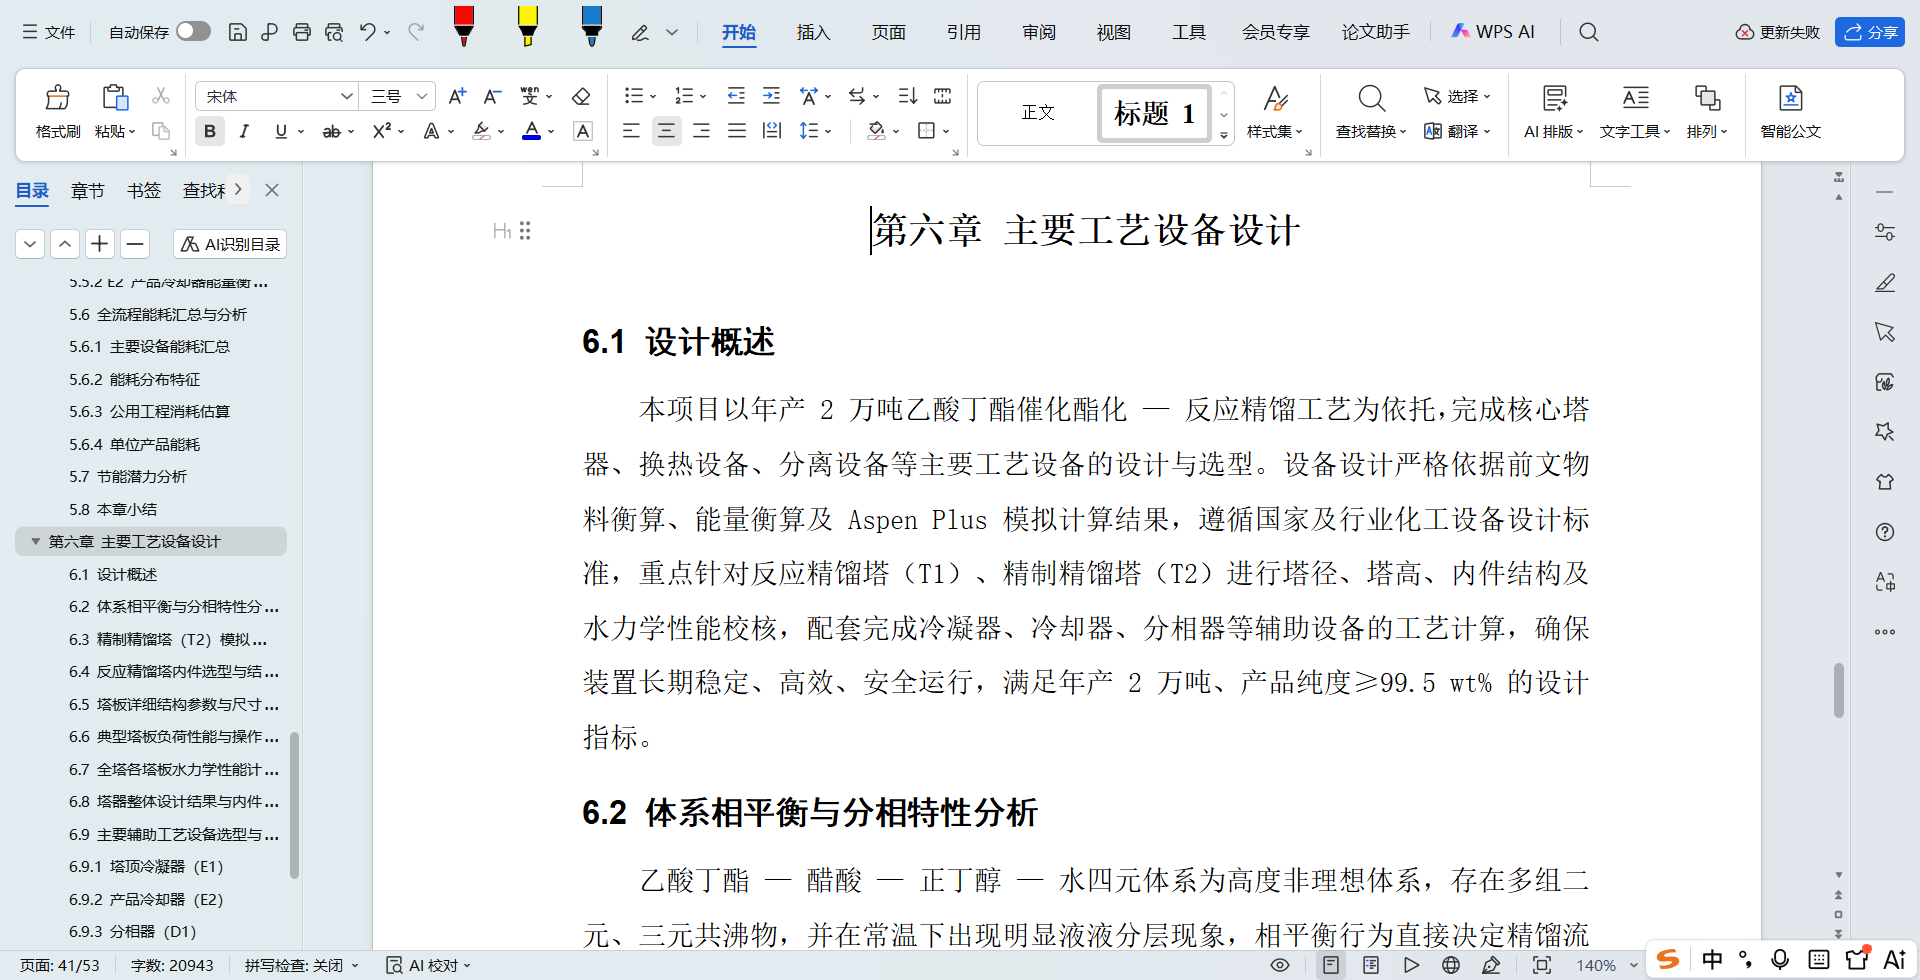The height and width of the screenshot is (980, 1920).
Task: Select the blue marker pen
Action: (592, 26)
